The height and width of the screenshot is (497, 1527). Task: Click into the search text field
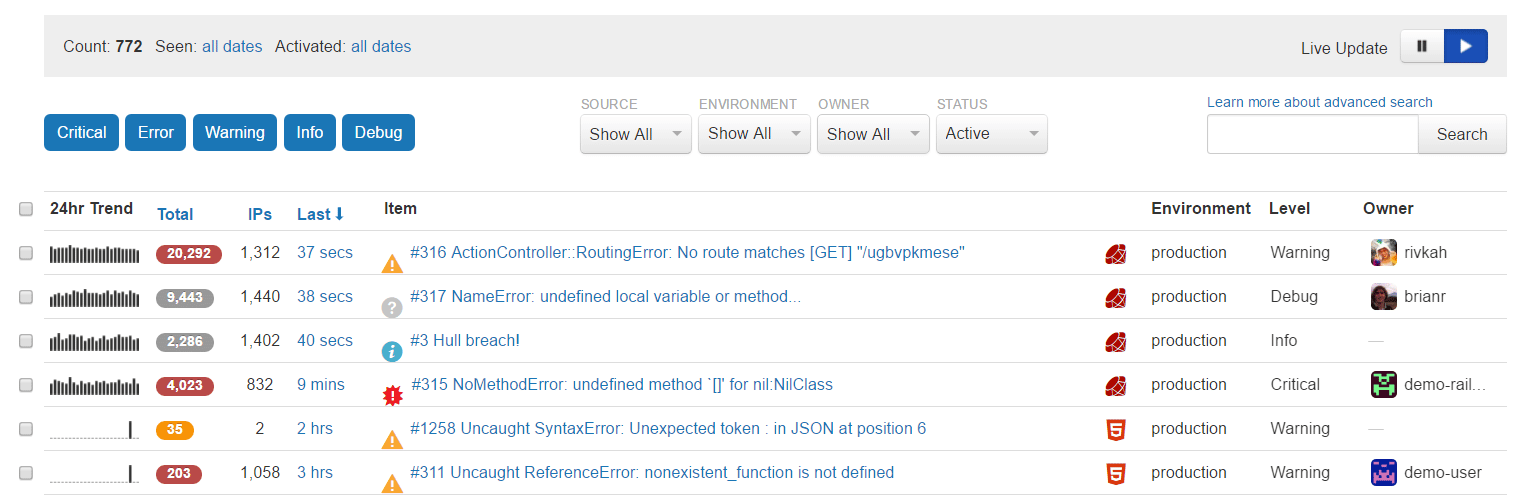coord(1312,134)
